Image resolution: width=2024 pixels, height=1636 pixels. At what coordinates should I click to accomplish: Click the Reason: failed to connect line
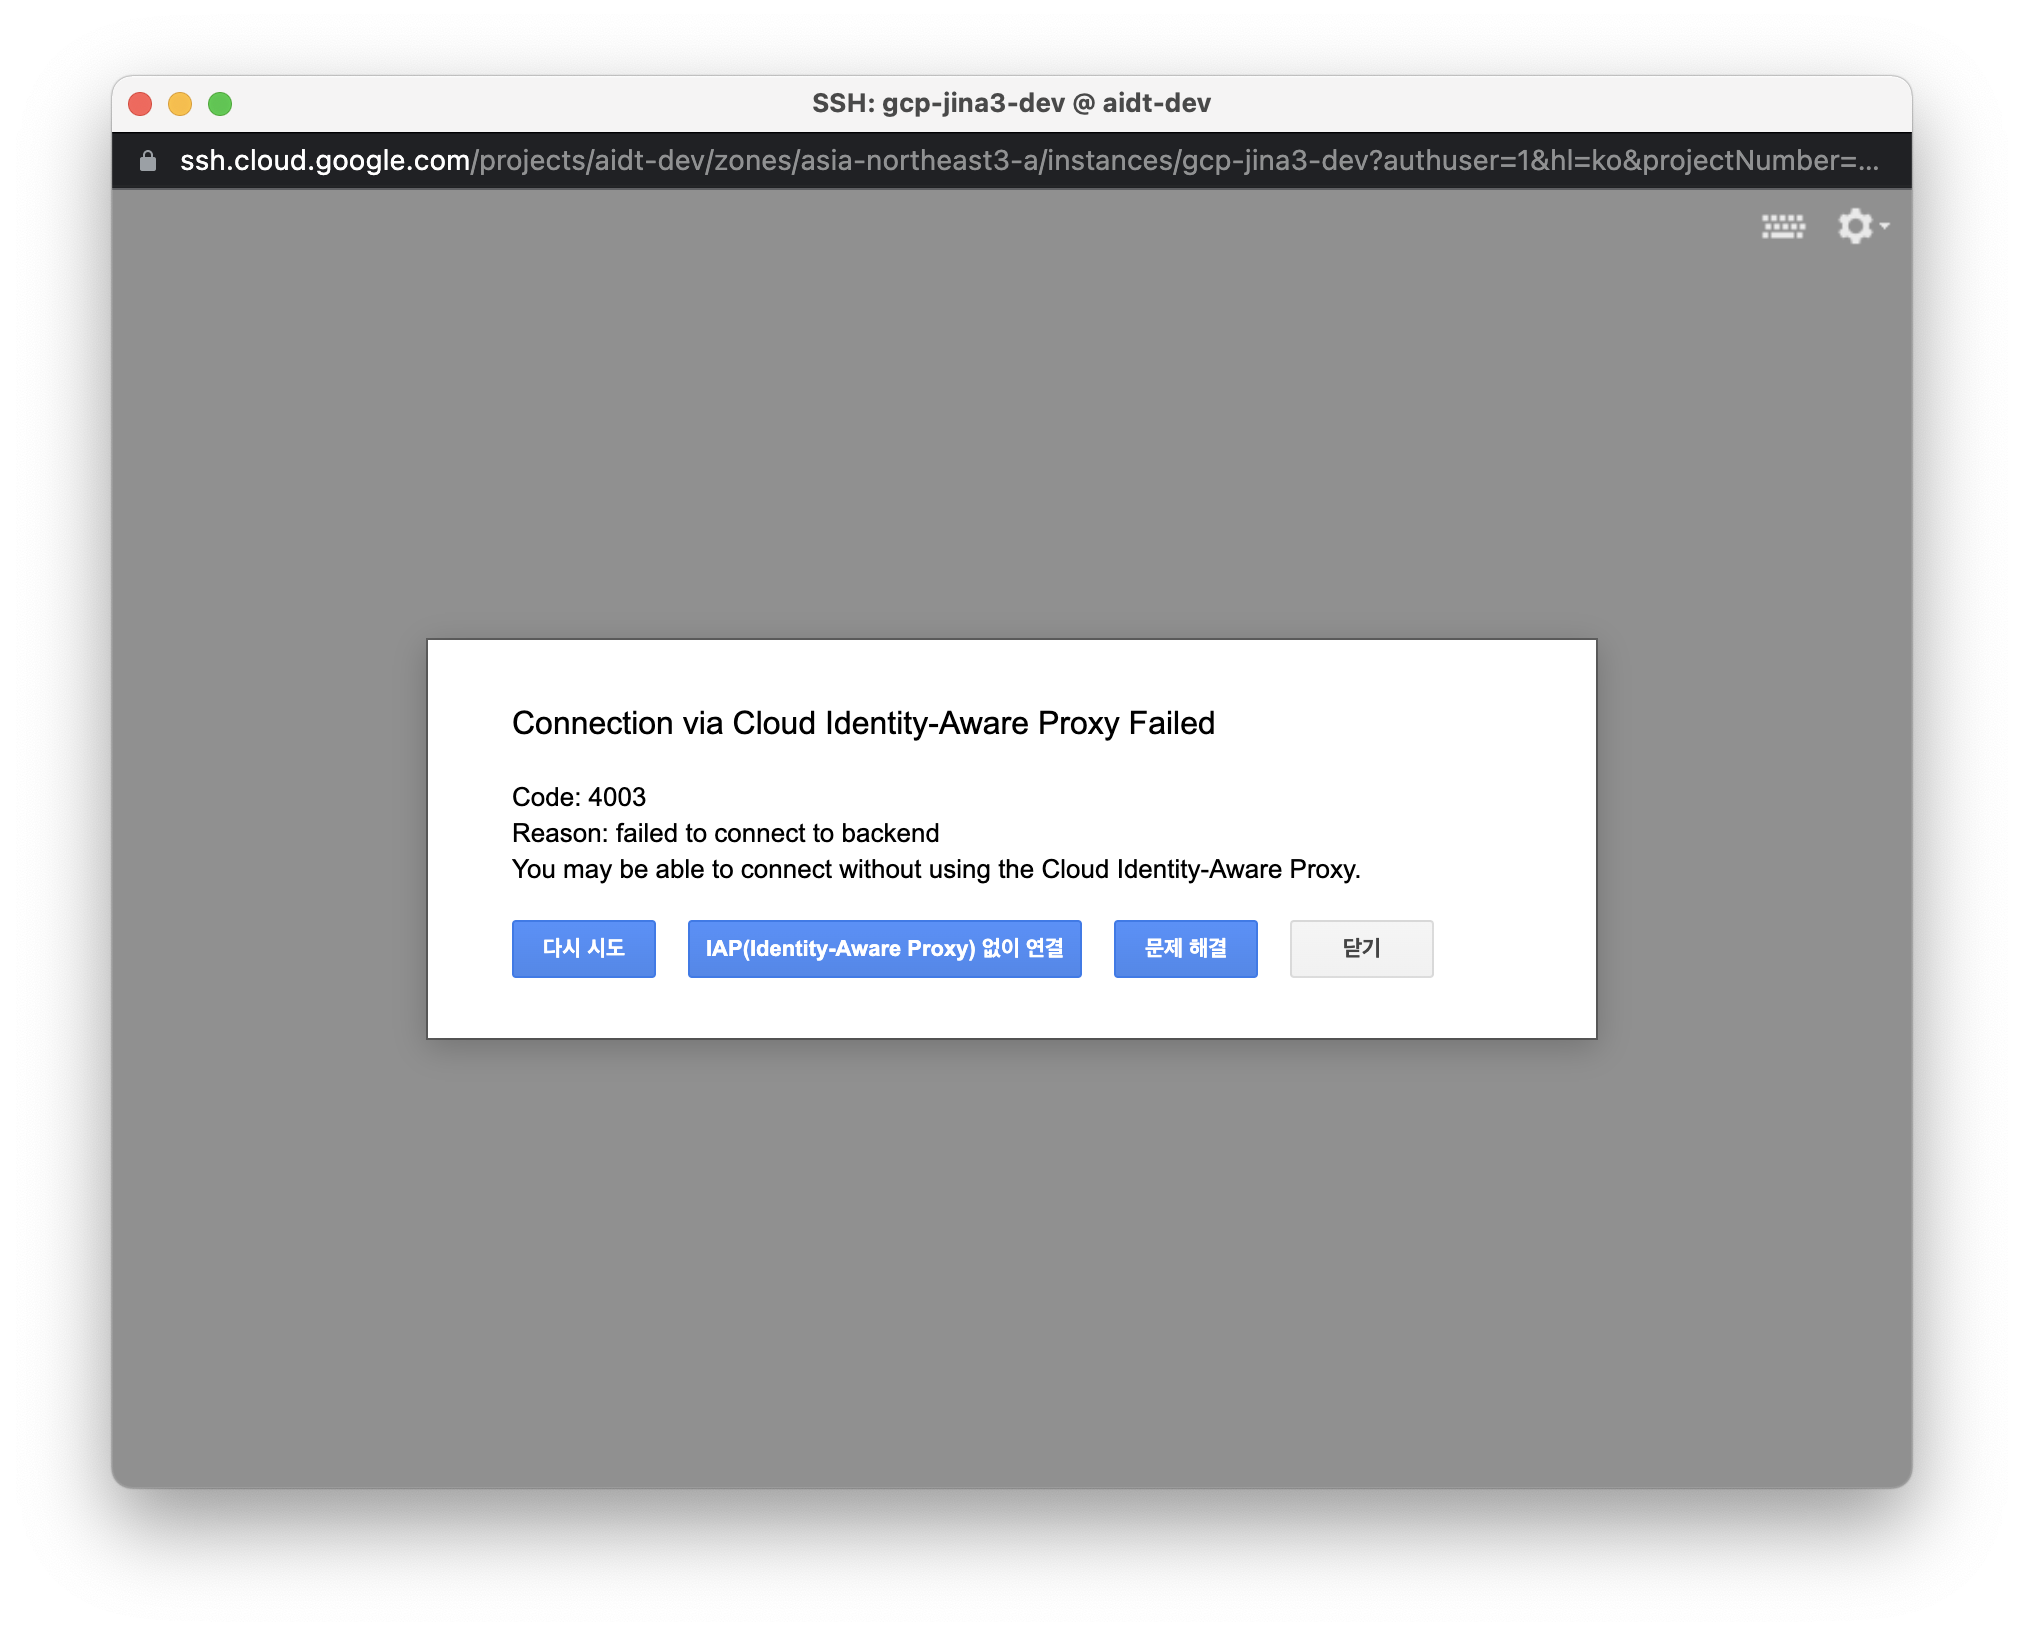point(725,833)
